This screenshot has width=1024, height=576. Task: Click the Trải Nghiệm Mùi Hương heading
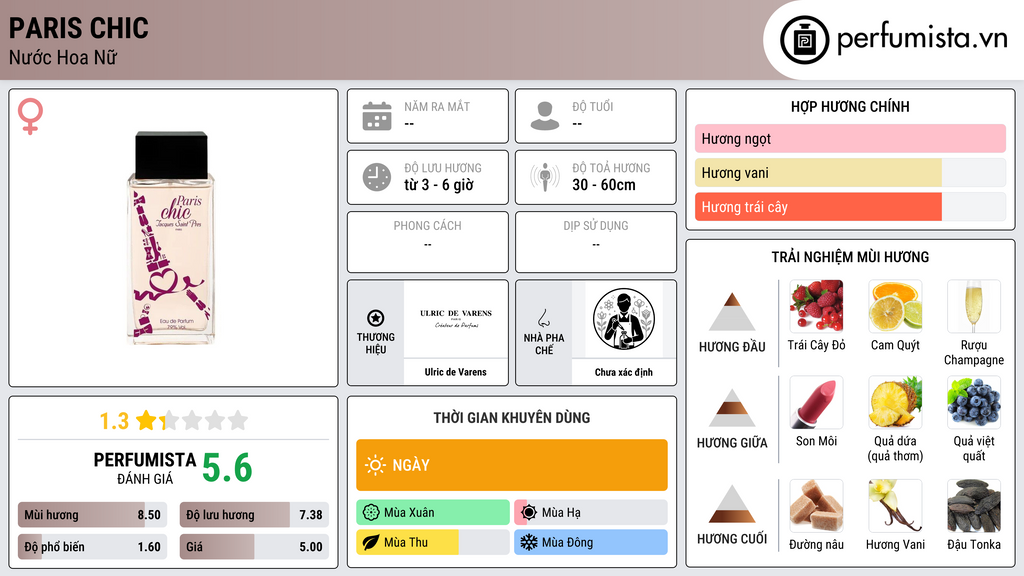click(850, 257)
